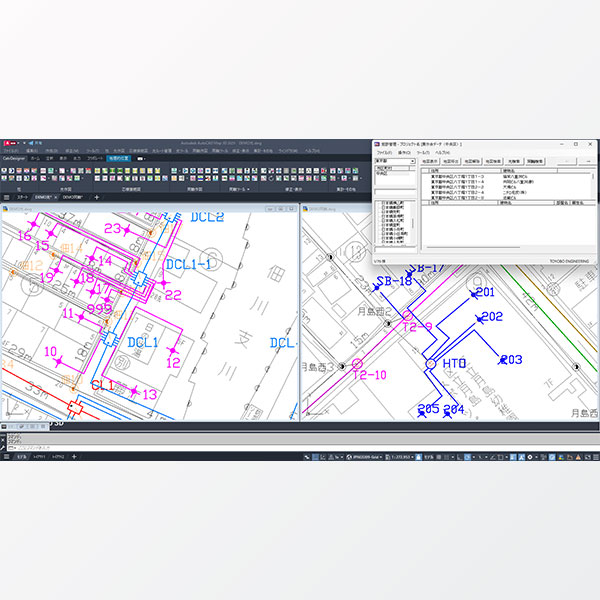600x600 pixels.
Task: Switch to the レイアウト1 layout tab
Action: tap(39, 457)
